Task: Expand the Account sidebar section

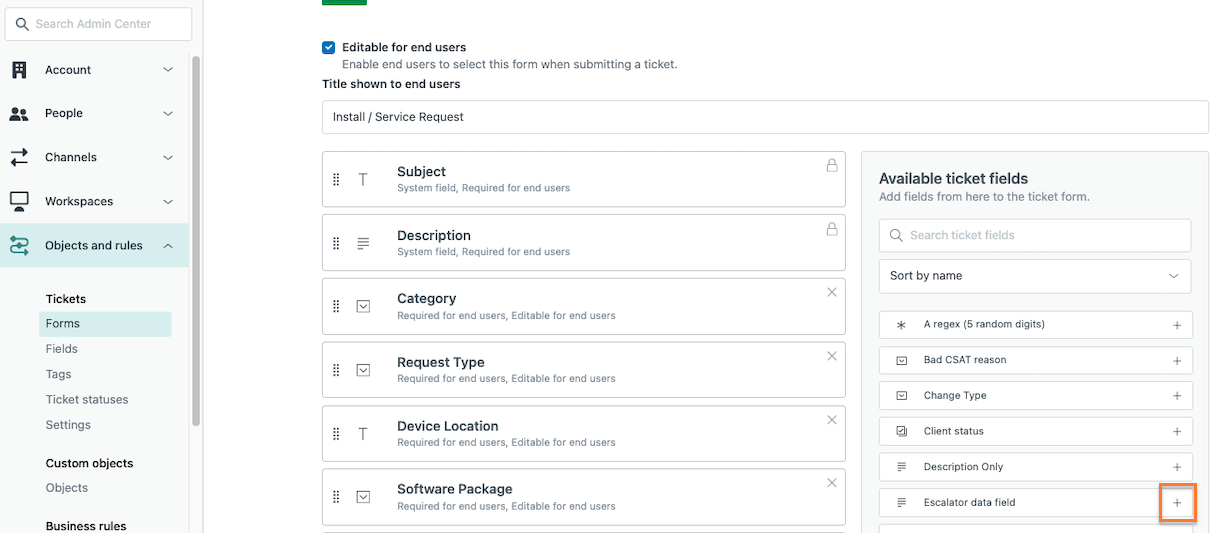Action: coord(94,70)
